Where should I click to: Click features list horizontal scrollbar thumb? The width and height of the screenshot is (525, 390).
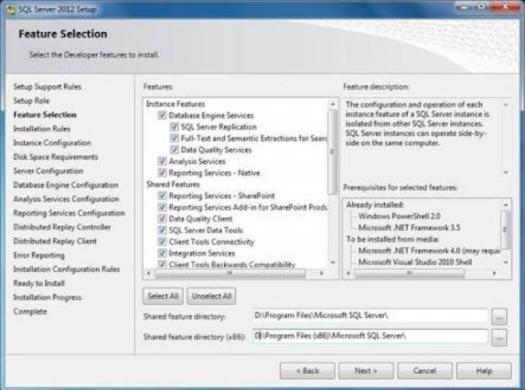(x=230, y=274)
